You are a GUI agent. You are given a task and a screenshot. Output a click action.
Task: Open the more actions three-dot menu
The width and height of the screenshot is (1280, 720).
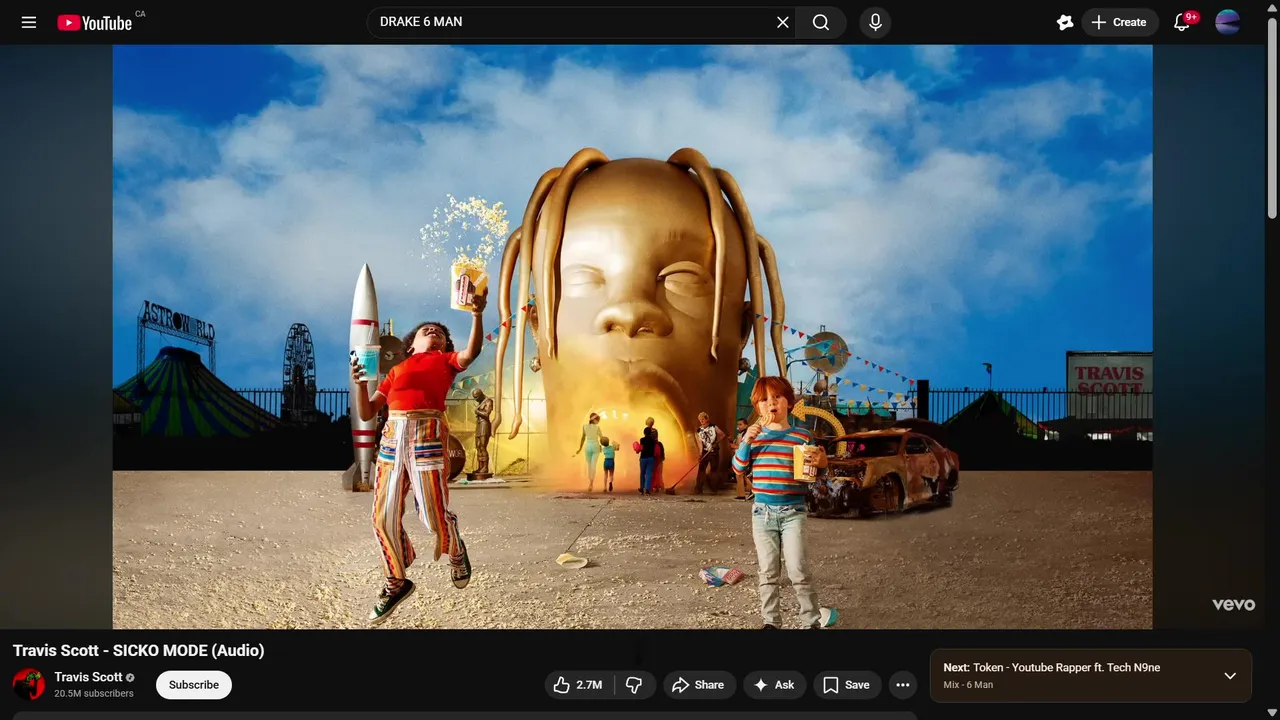tap(903, 685)
